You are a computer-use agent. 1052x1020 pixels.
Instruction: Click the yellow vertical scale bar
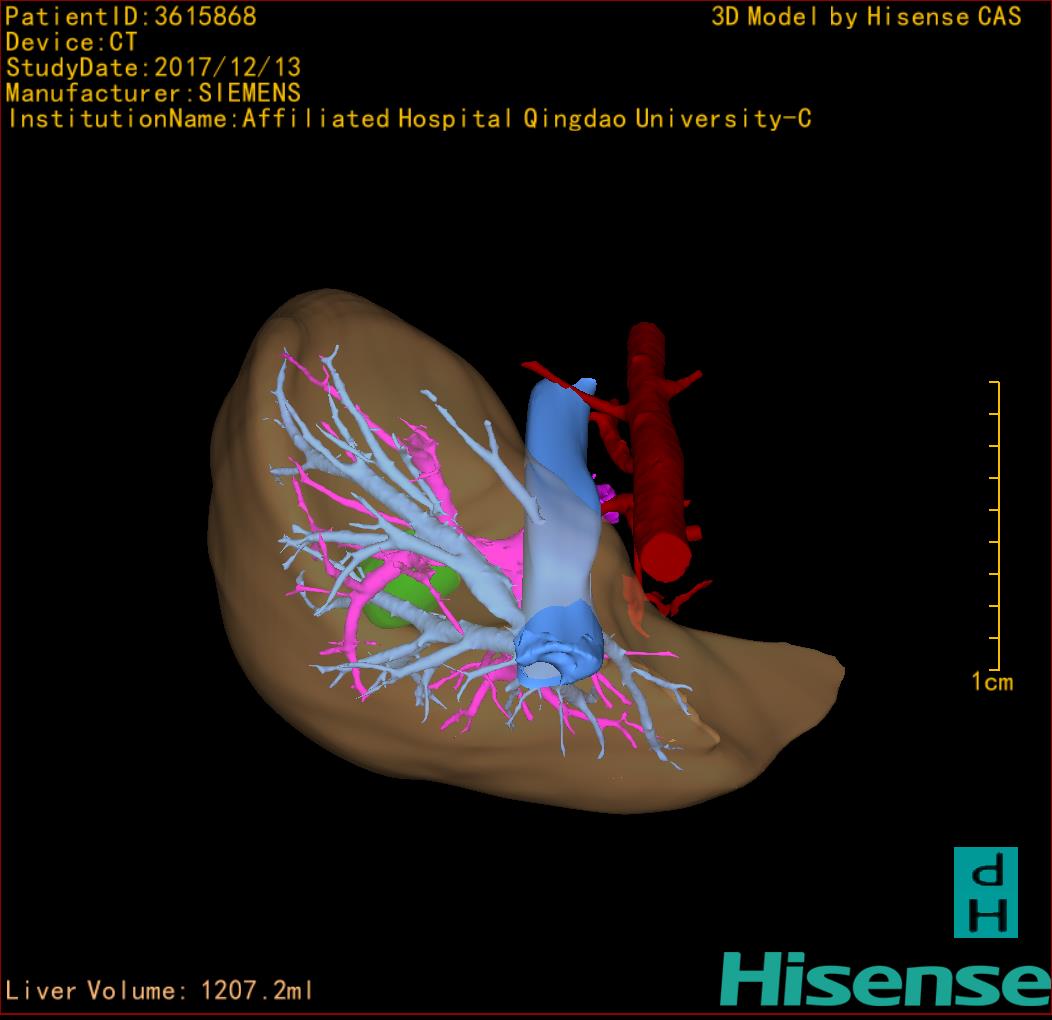coord(996,525)
